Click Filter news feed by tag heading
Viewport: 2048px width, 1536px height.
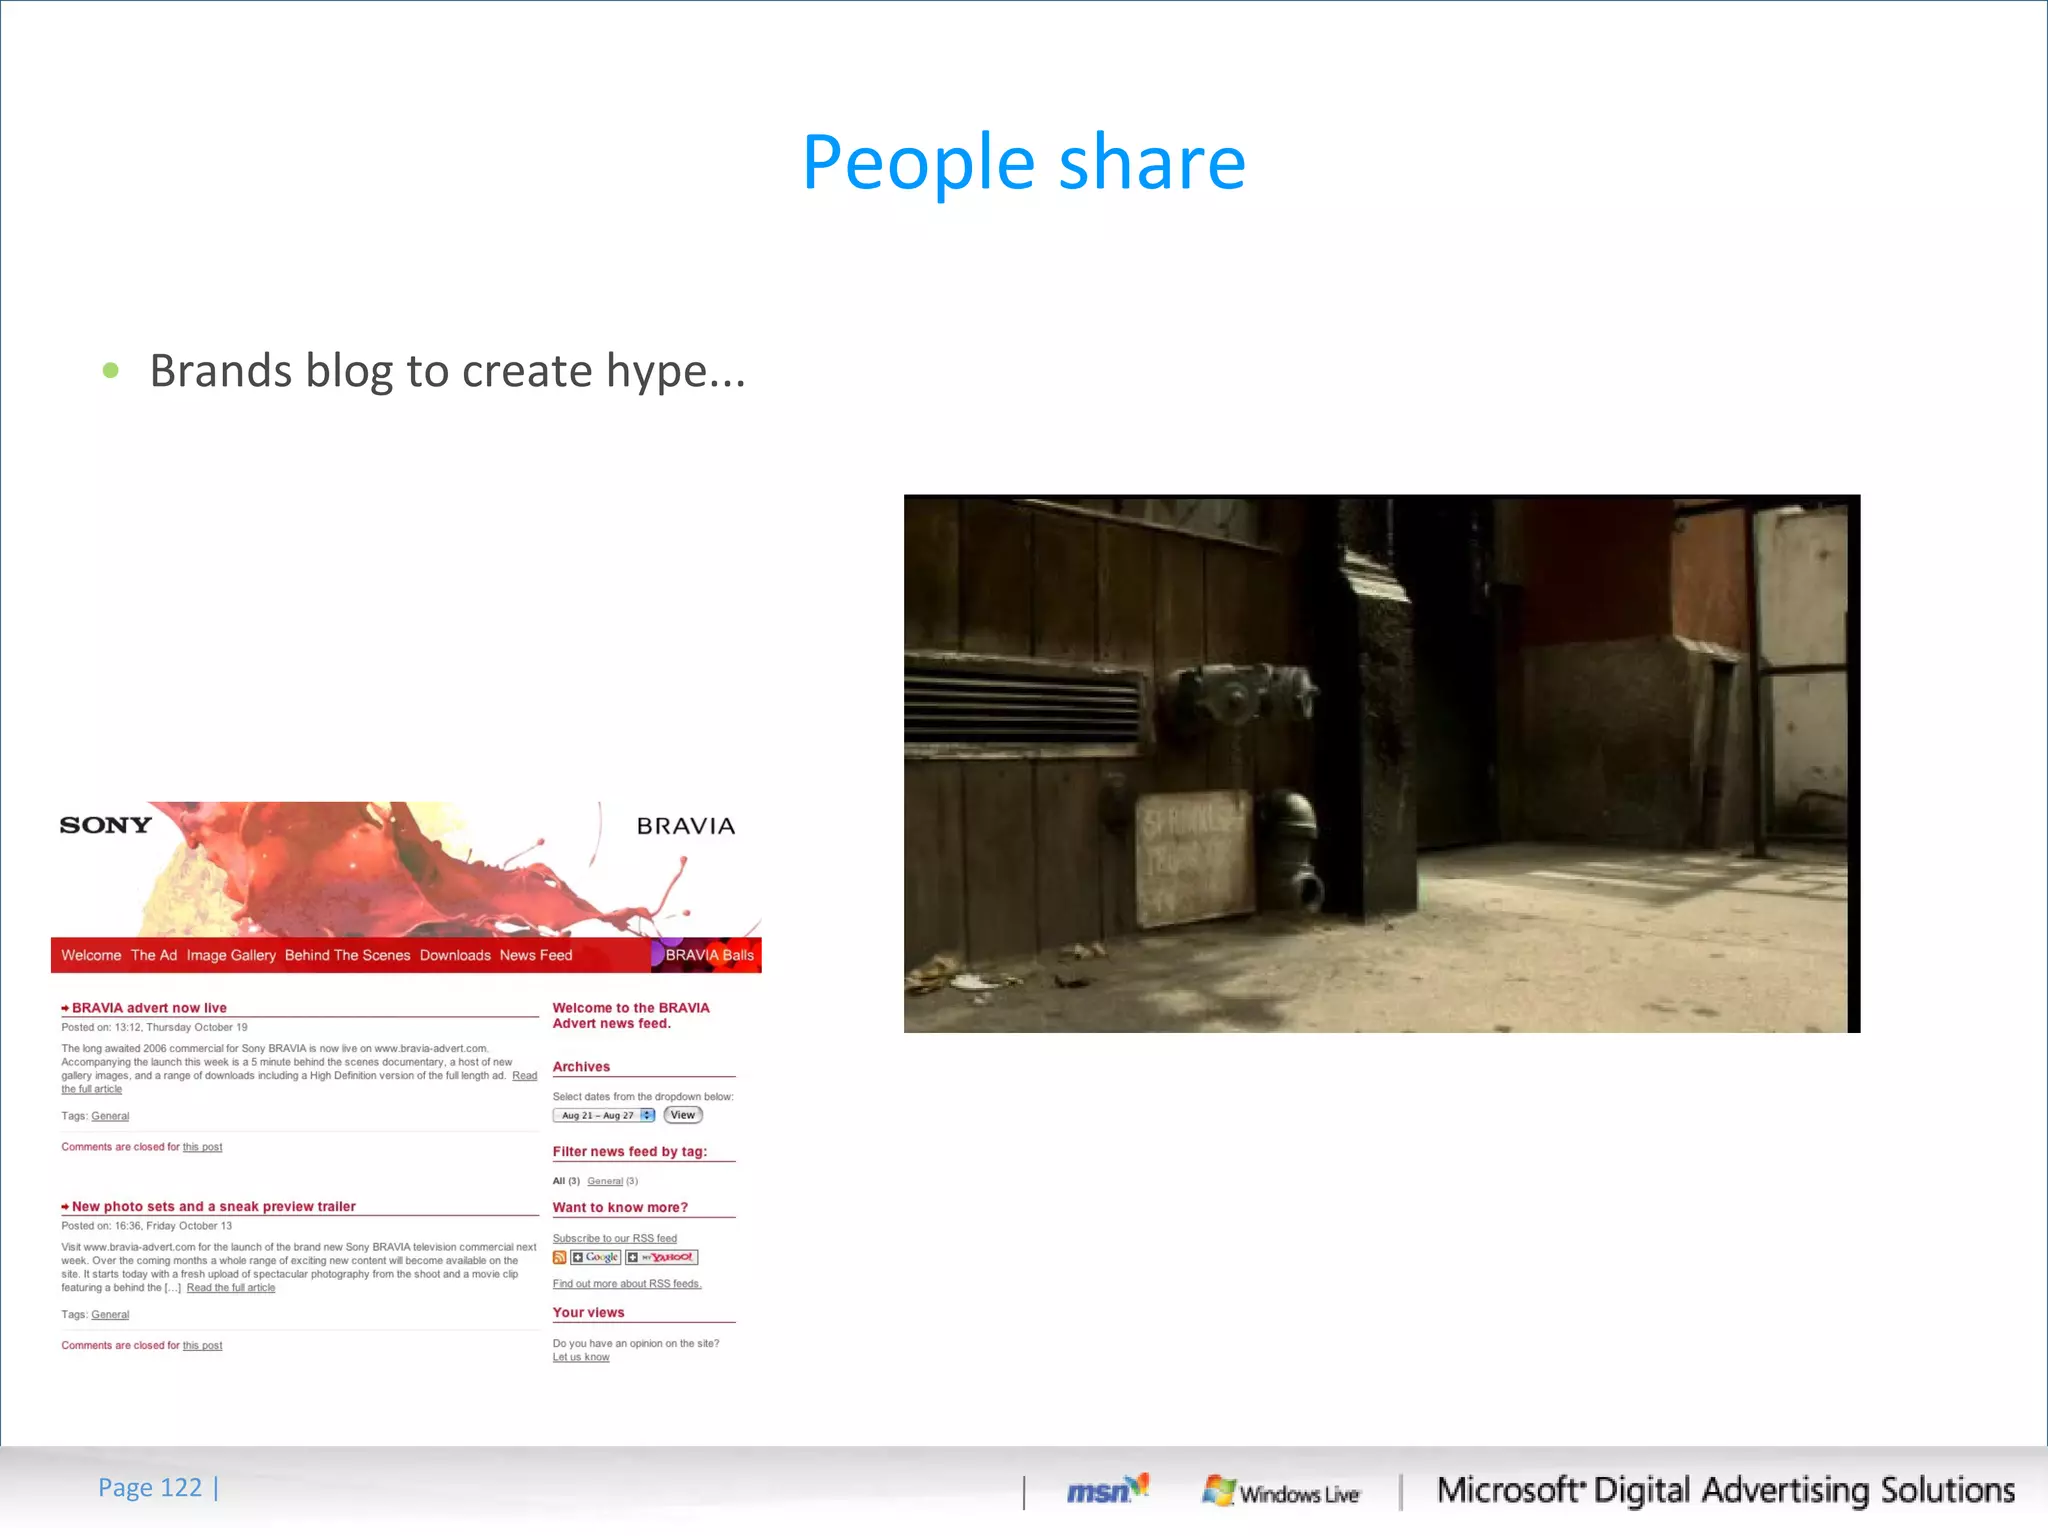coord(630,1152)
